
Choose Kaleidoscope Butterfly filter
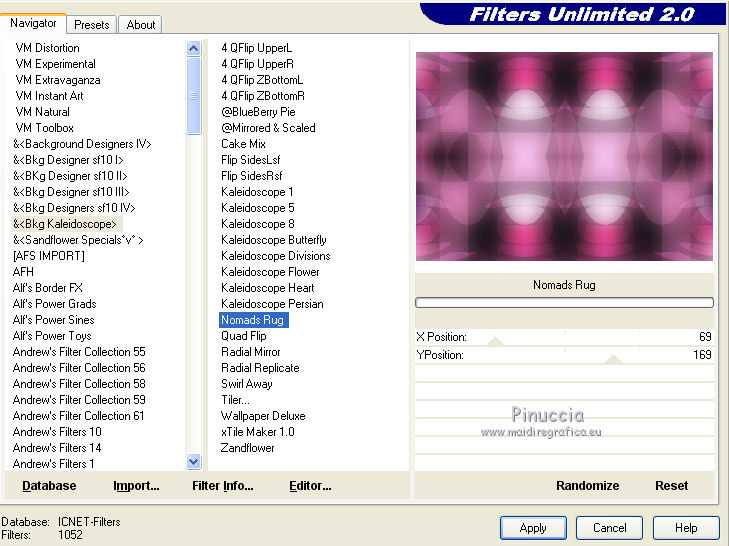tap(274, 240)
